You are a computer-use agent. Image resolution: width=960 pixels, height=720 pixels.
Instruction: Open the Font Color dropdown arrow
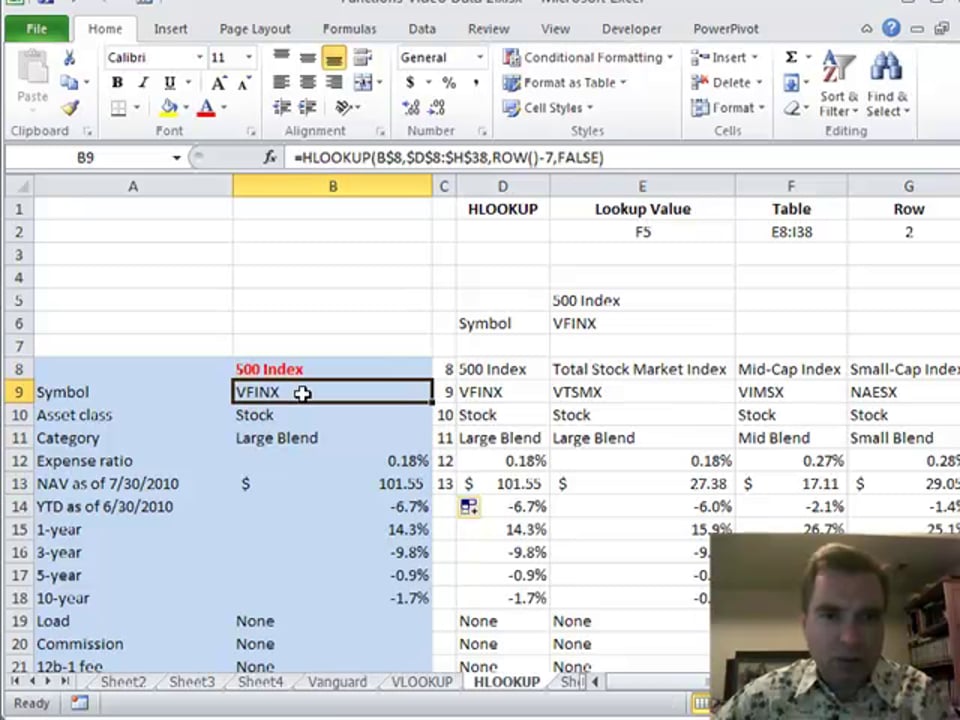point(224,108)
